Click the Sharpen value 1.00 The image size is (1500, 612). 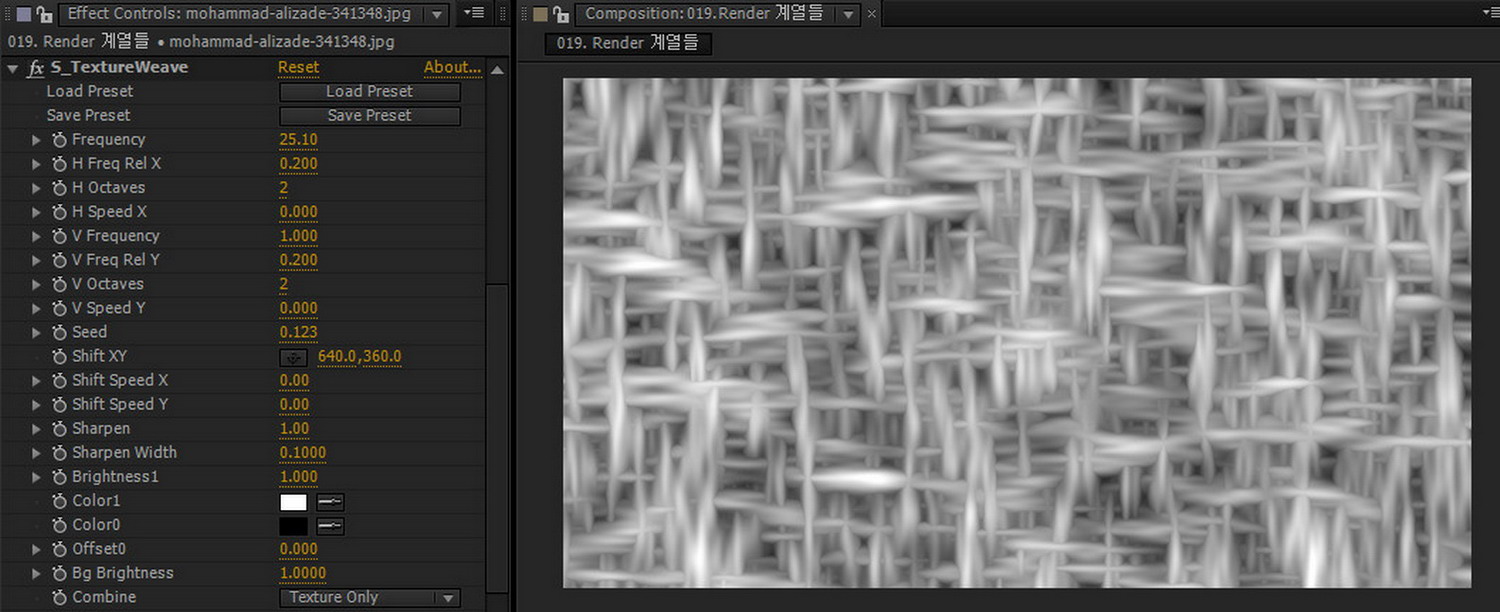coord(294,429)
